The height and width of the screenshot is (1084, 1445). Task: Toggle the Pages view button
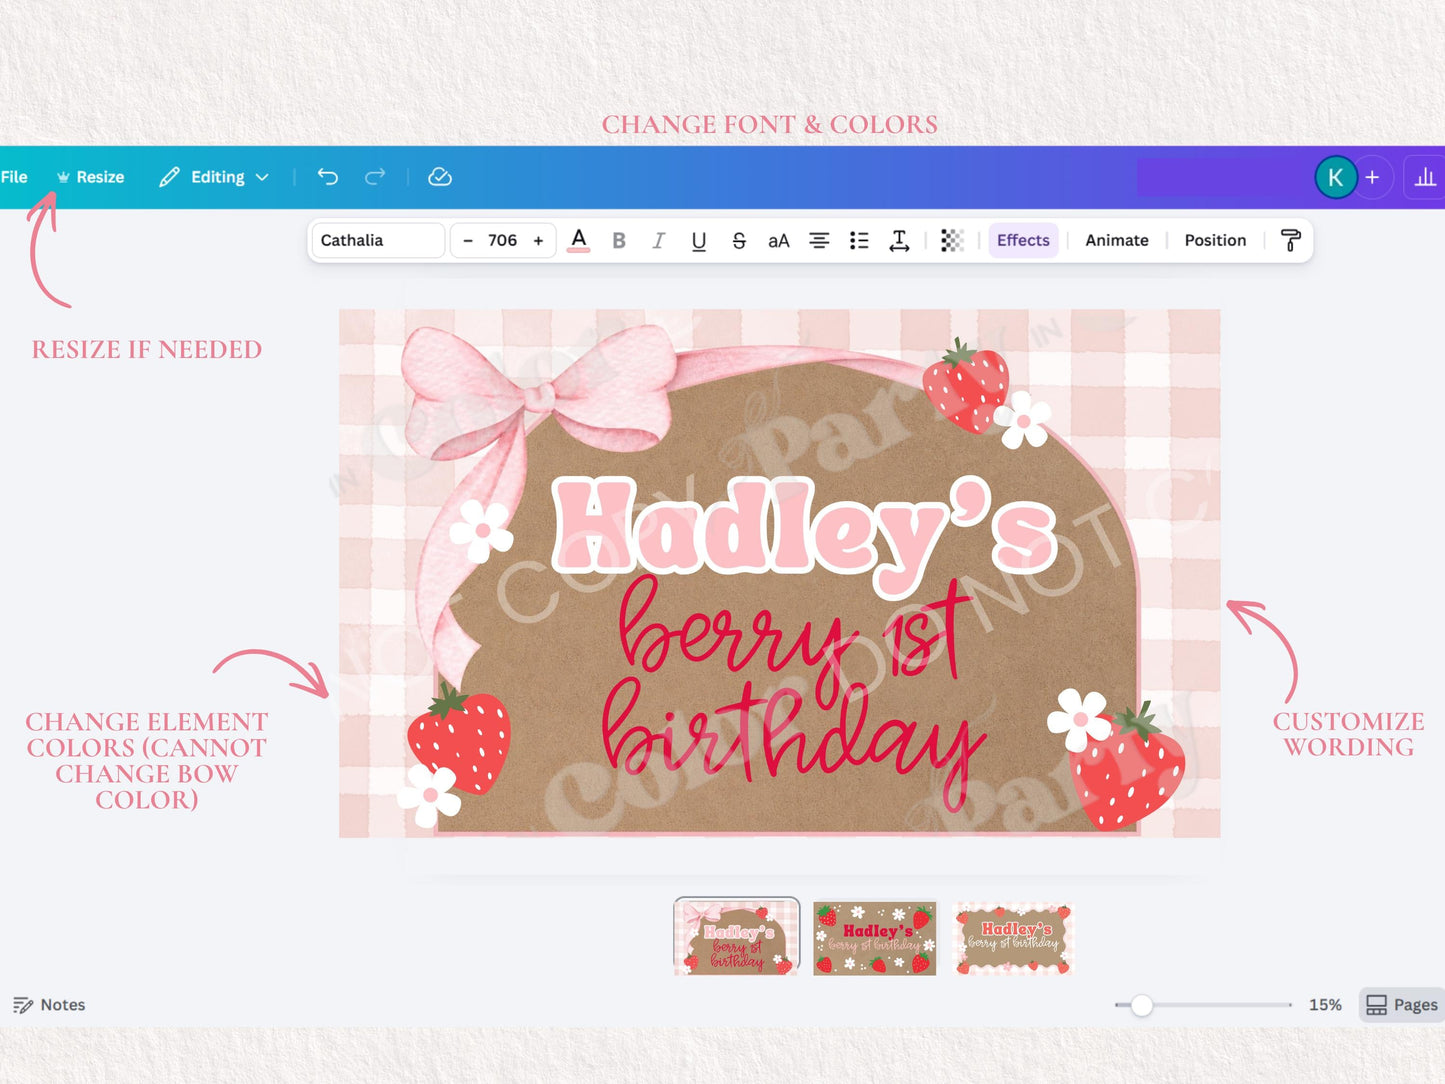coord(1402,1005)
